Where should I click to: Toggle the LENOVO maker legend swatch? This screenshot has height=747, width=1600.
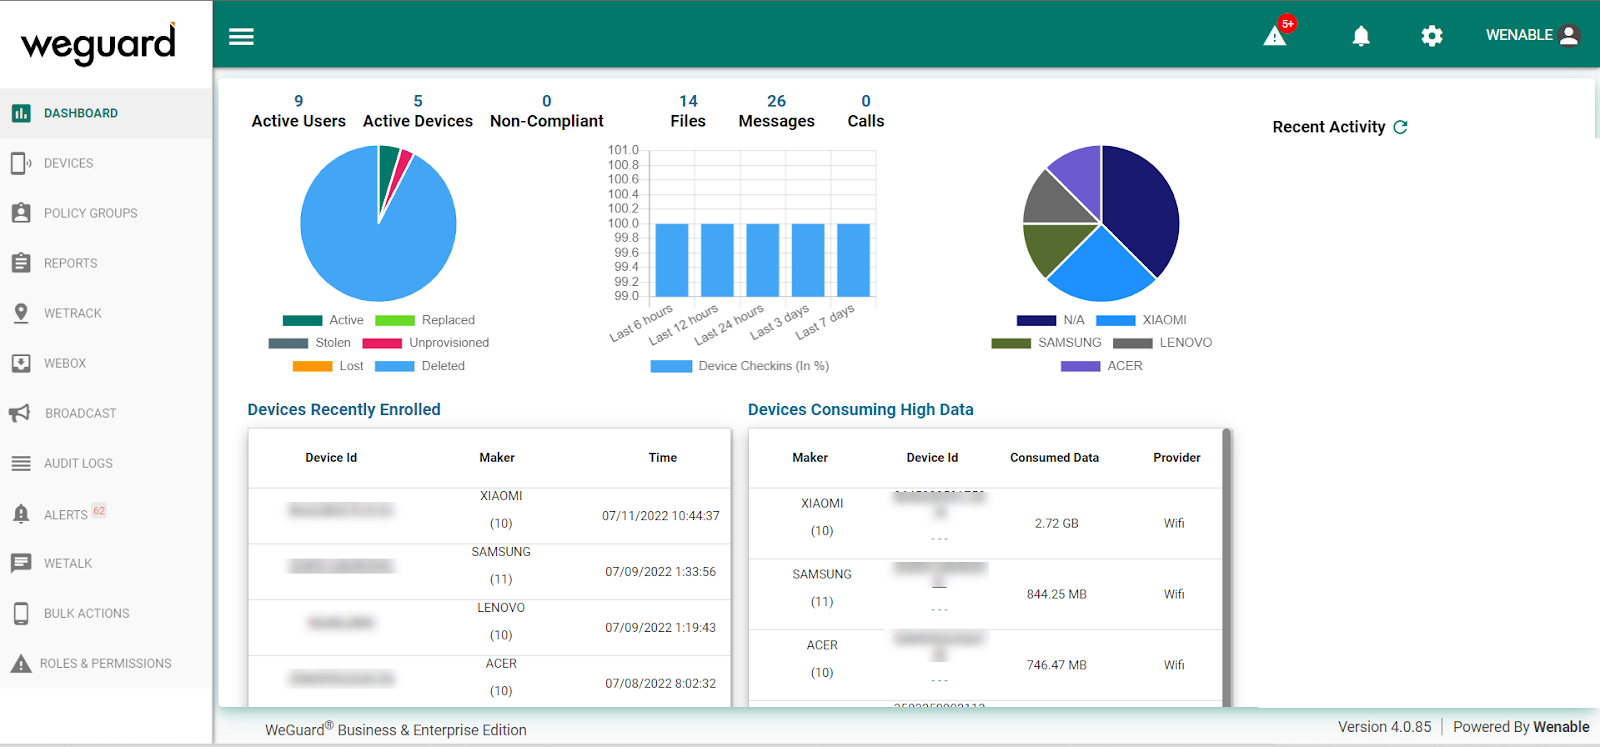(1133, 343)
